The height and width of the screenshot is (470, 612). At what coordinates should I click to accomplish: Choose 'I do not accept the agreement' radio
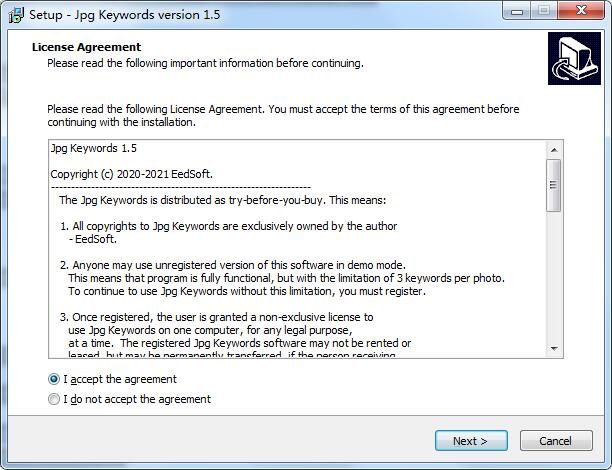[54, 399]
